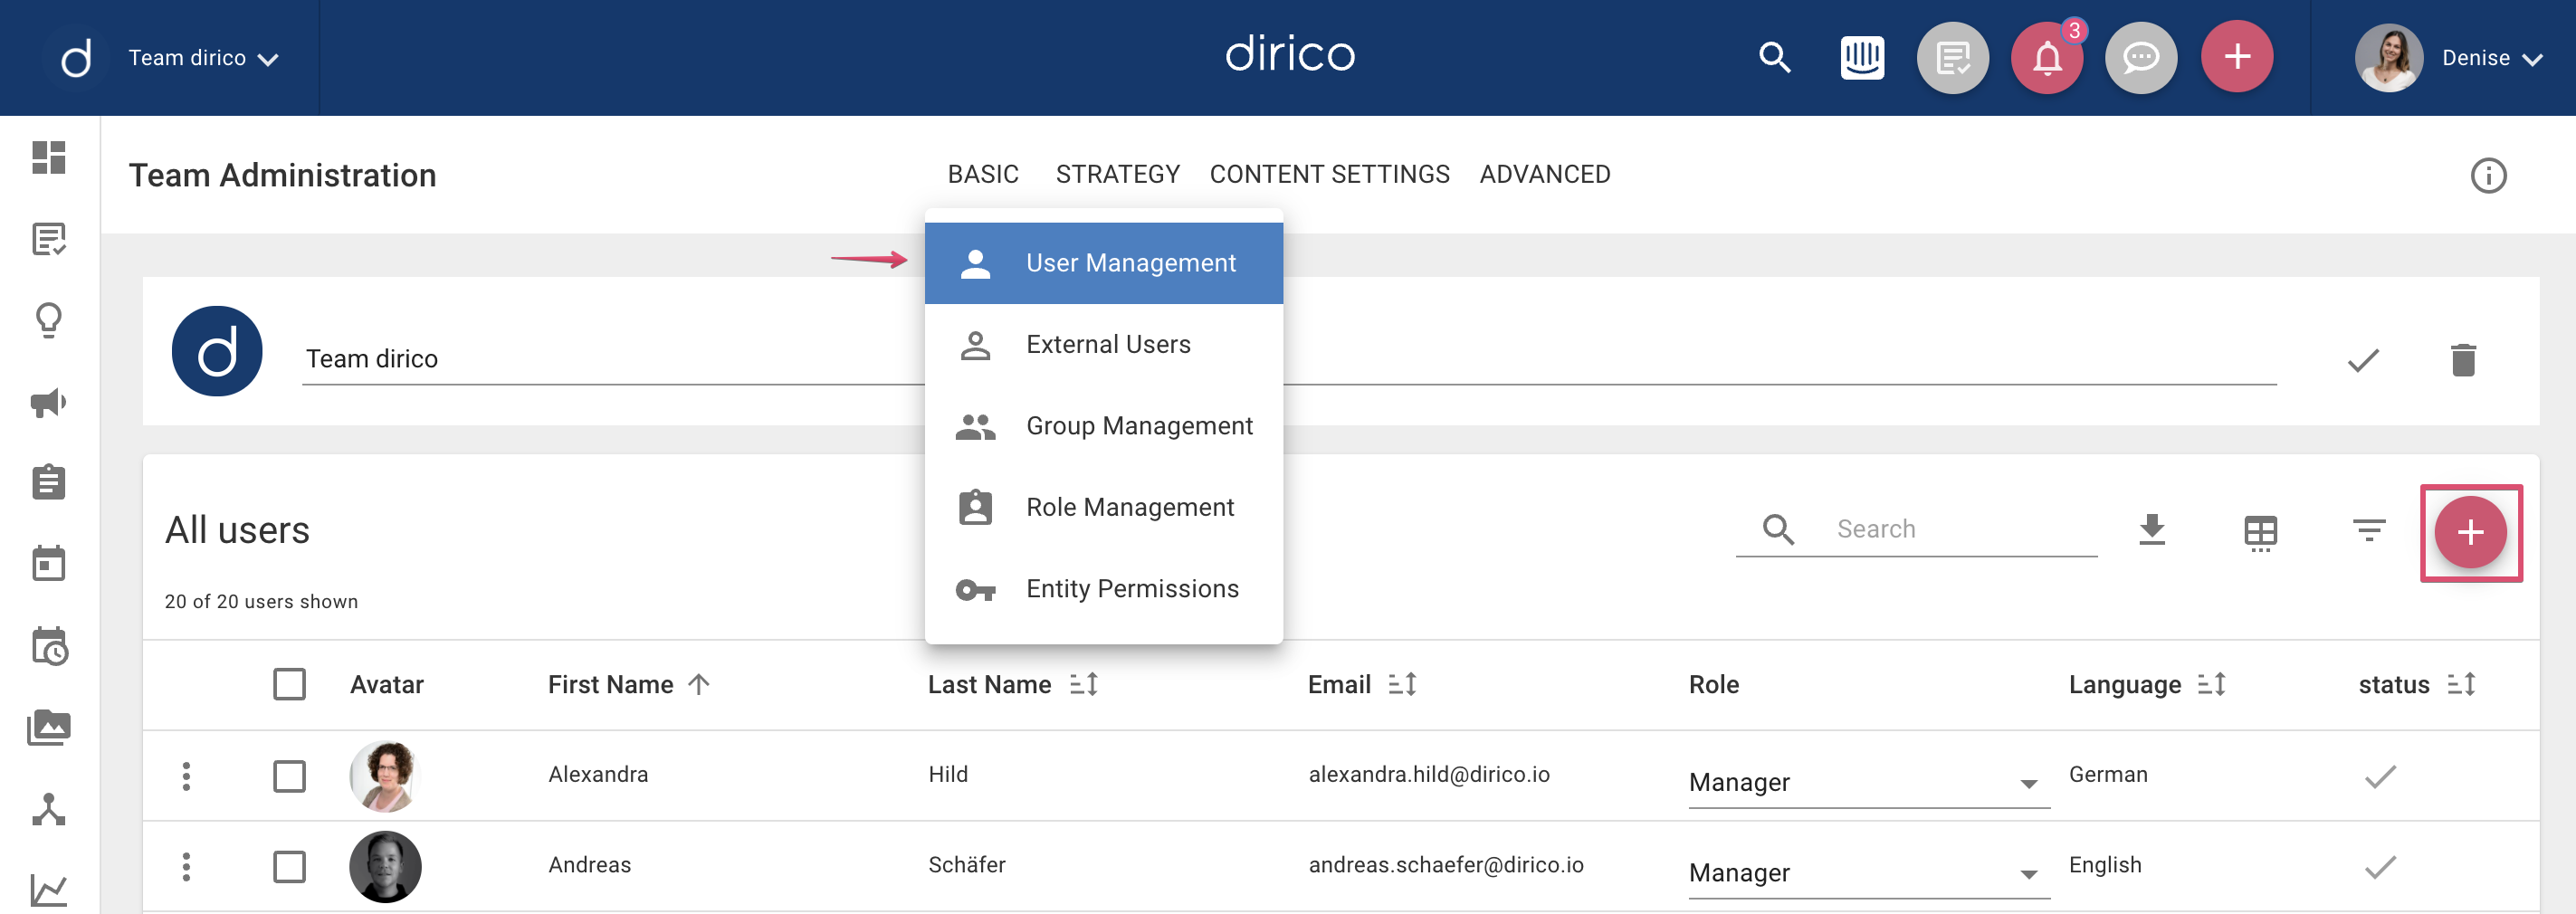Select Entity Permissions menu item
Image resolution: width=2576 pixels, height=914 pixels.
(1103, 589)
